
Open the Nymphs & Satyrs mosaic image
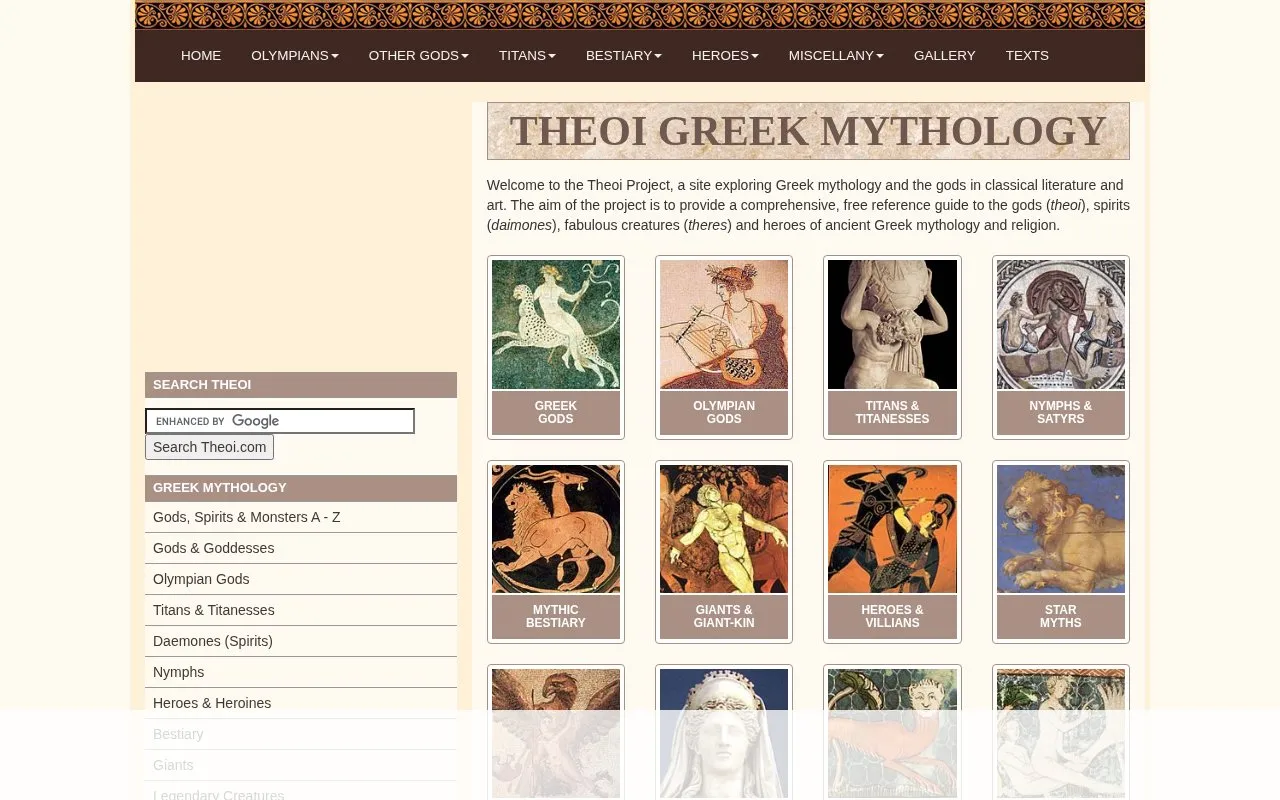click(1061, 324)
